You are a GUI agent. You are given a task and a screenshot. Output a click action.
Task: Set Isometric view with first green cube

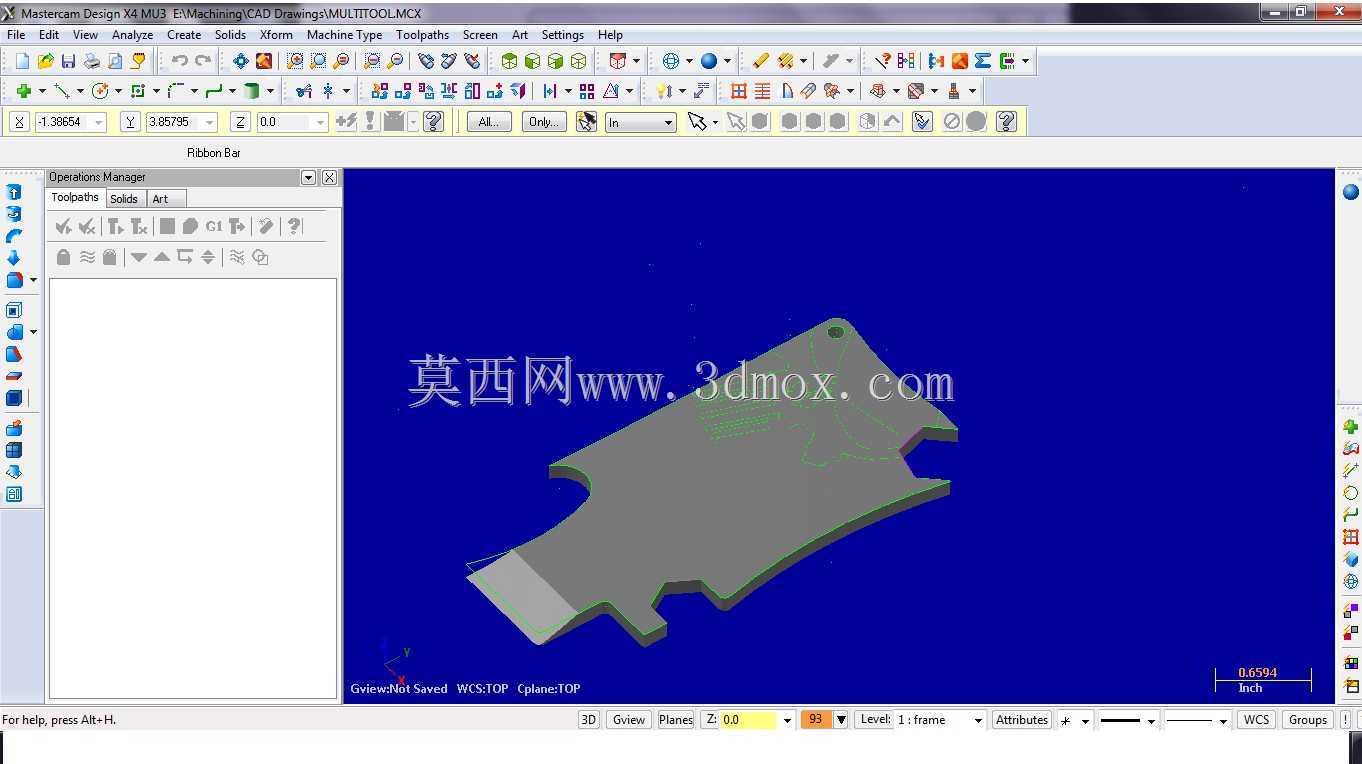click(x=509, y=61)
